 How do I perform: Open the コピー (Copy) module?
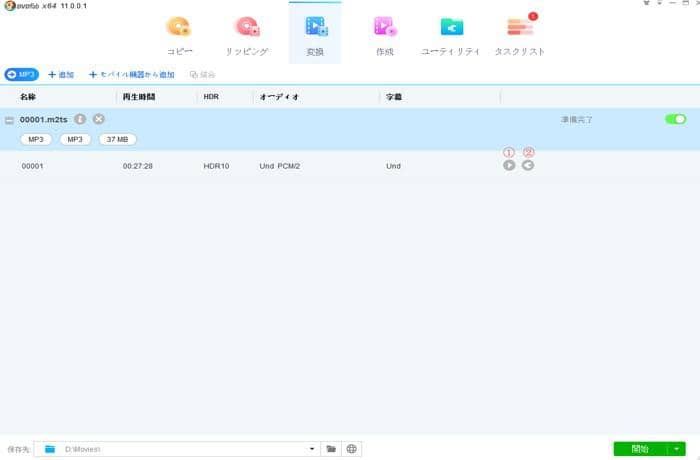pos(179,36)
